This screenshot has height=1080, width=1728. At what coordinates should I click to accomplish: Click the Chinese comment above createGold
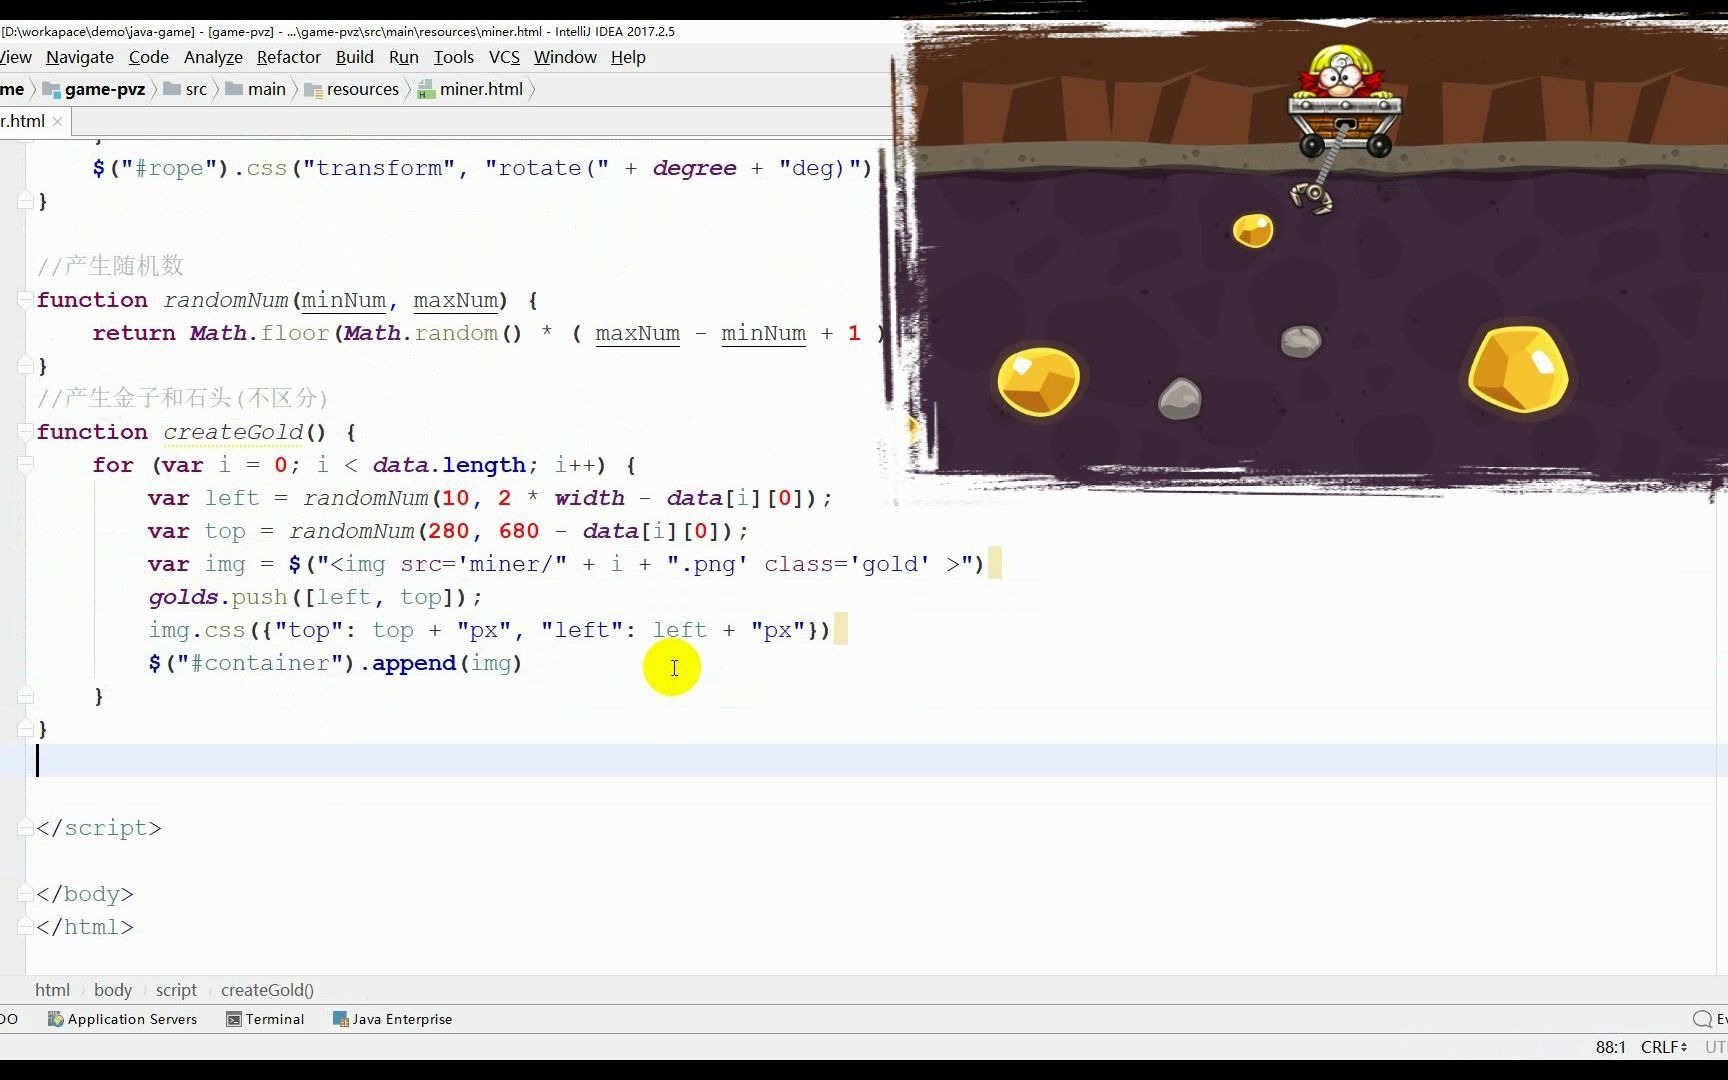(183, 398)
